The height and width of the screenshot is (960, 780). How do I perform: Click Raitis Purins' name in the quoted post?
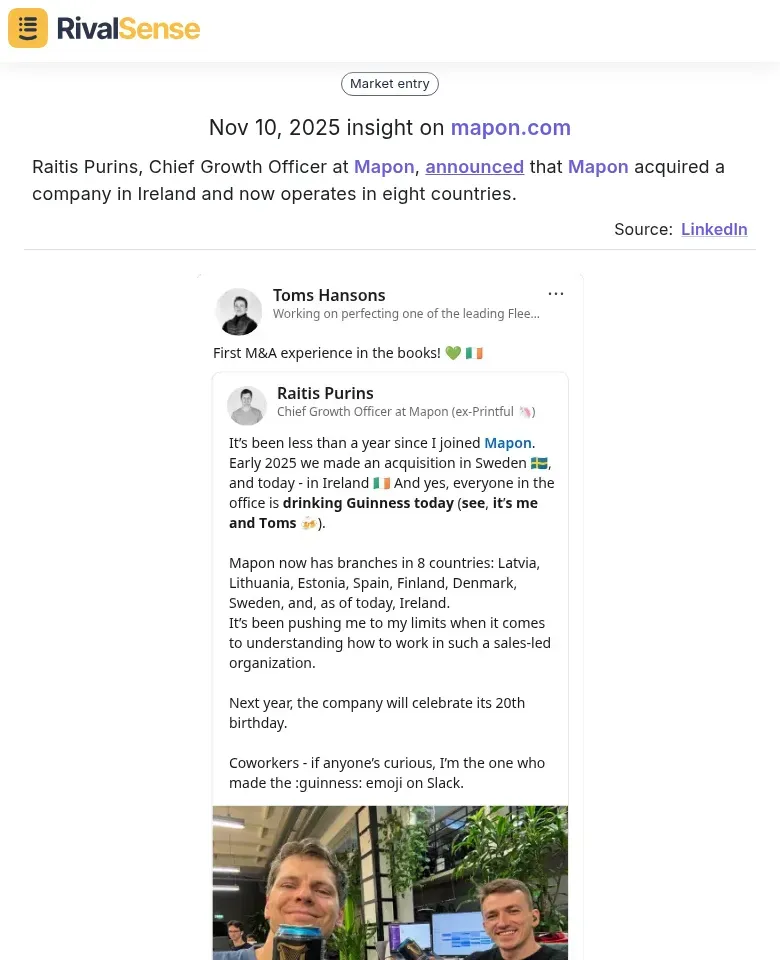(x=325, y=392)
